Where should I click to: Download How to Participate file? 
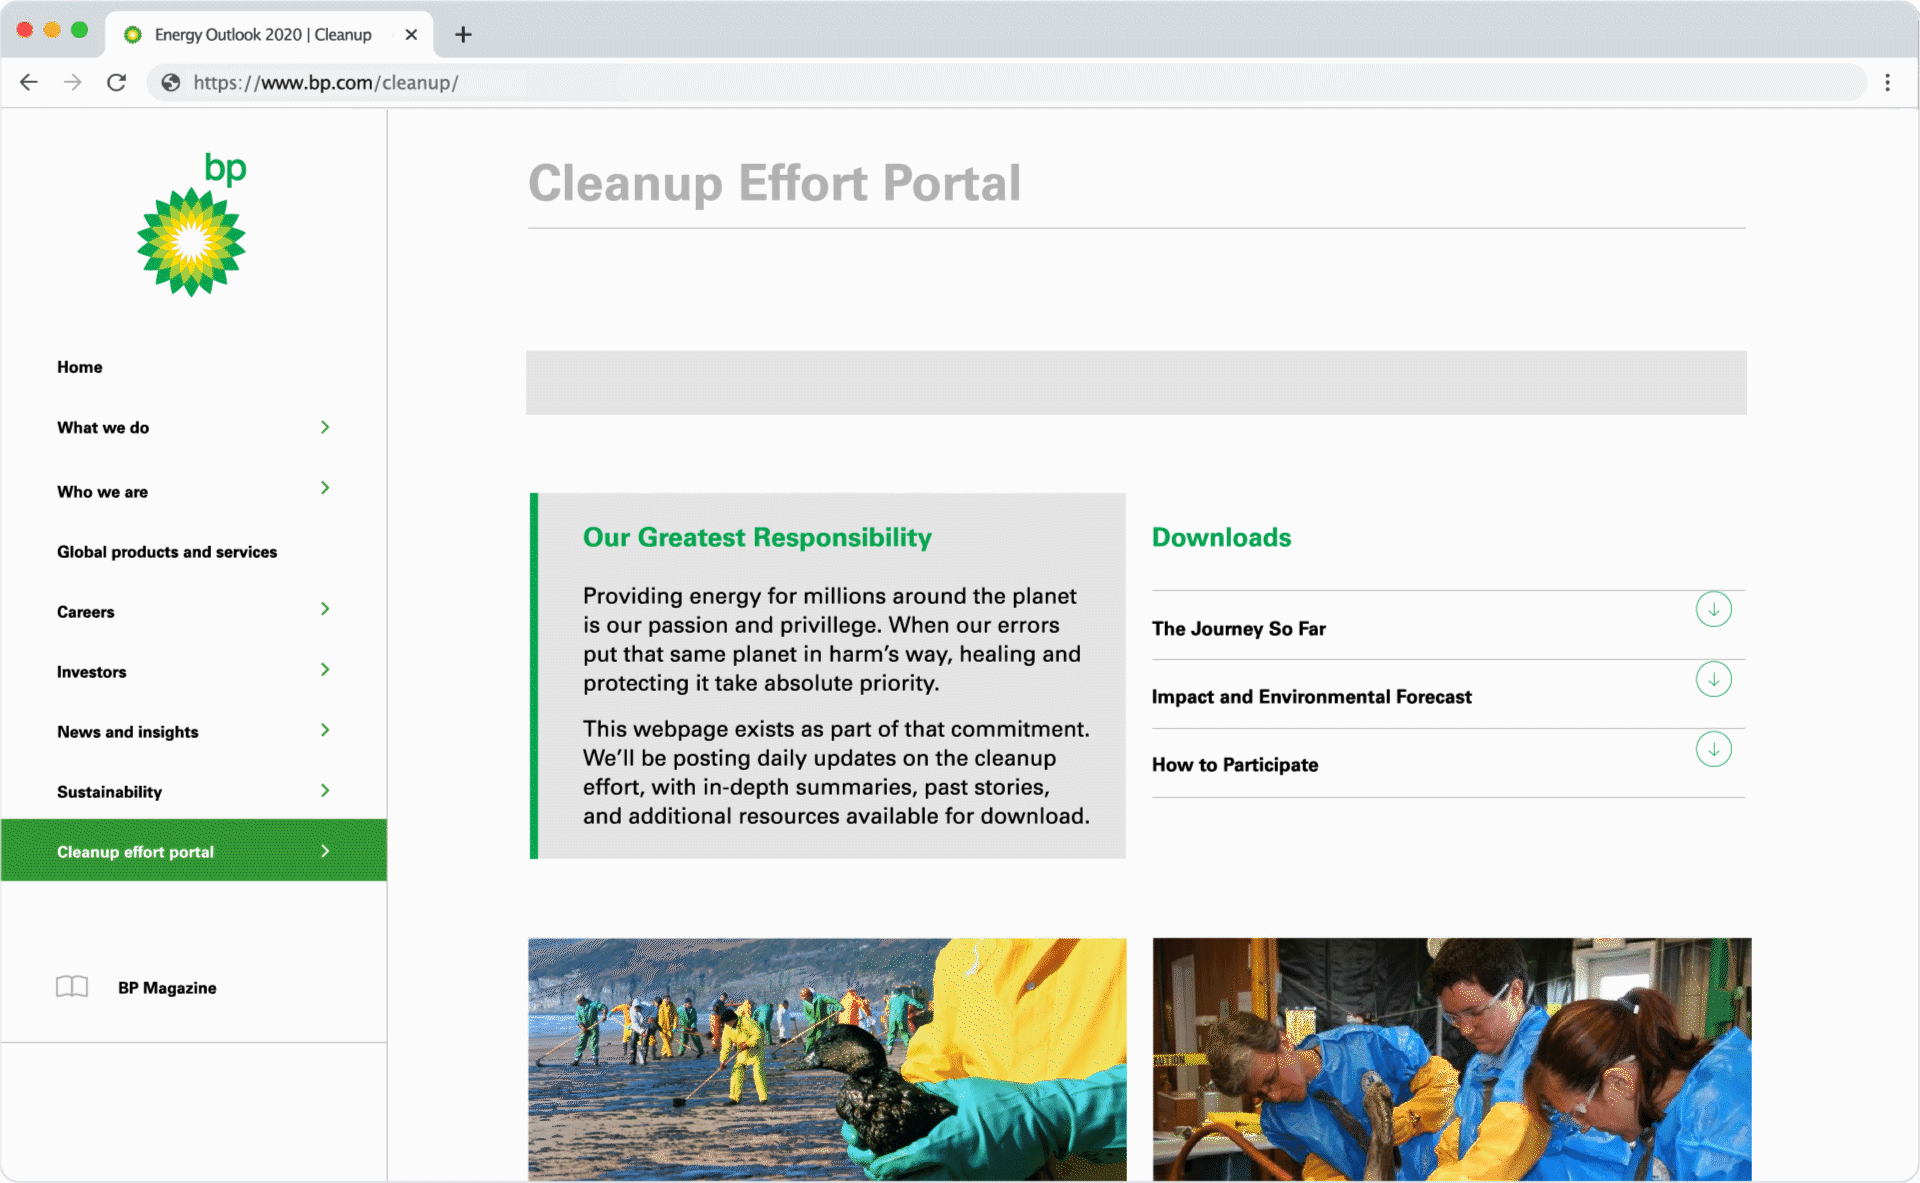pos(1713,749)
